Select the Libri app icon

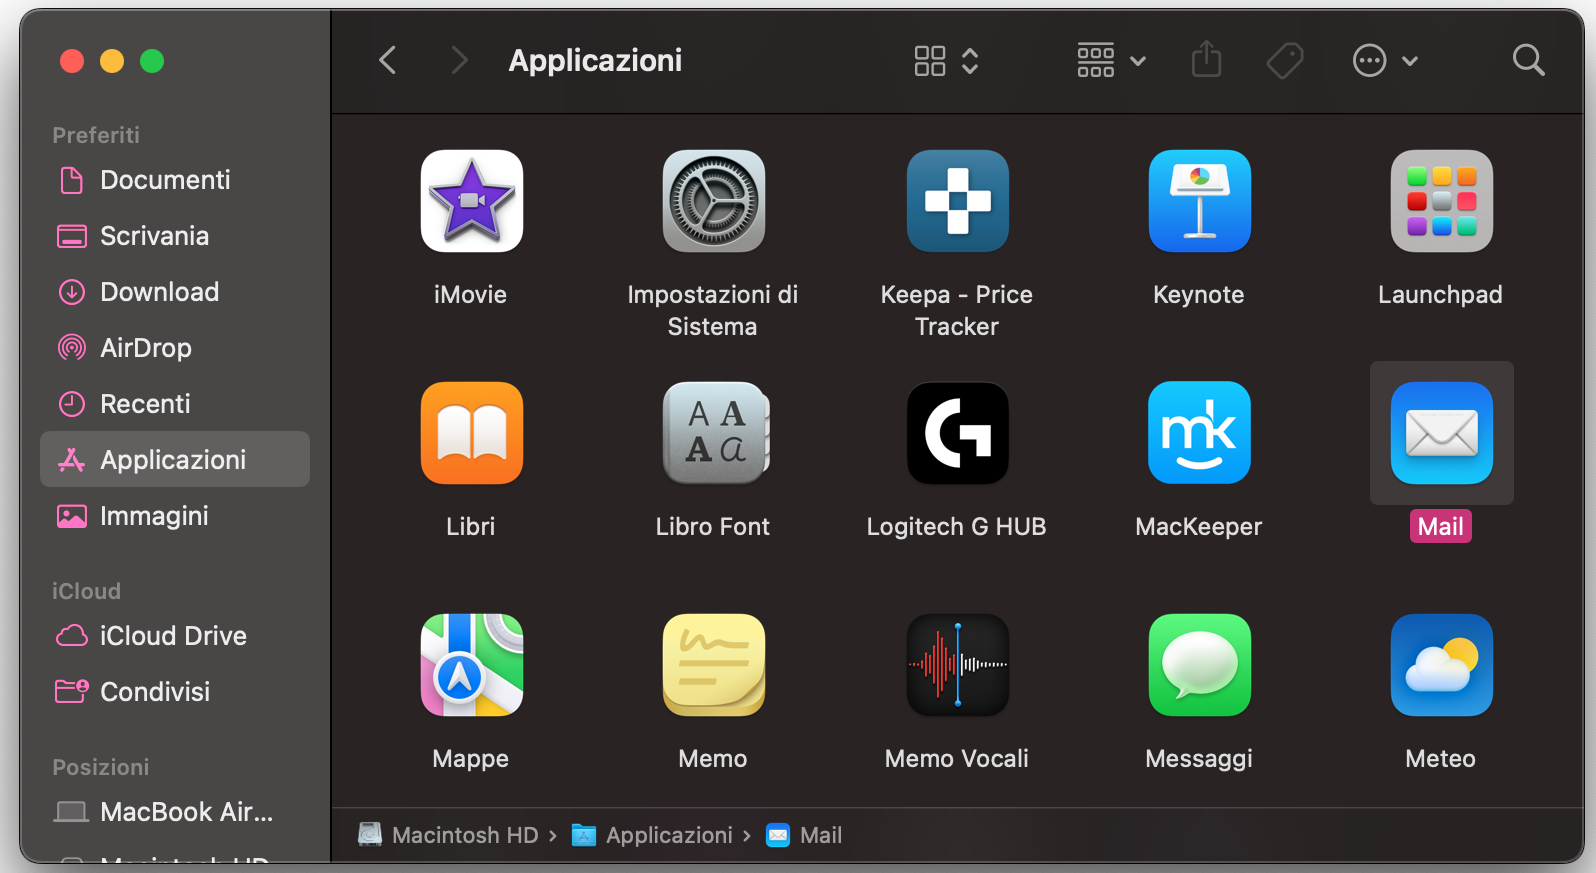coord(471,433)
